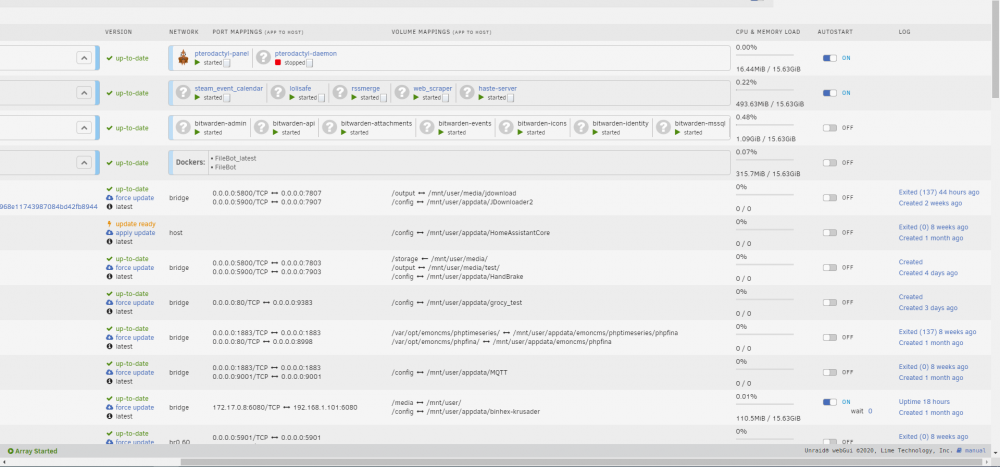The height and width of the screenshot is (467, 1000).
Task: Click the bitwarden-mssql container icon
Action: (664, 128)
